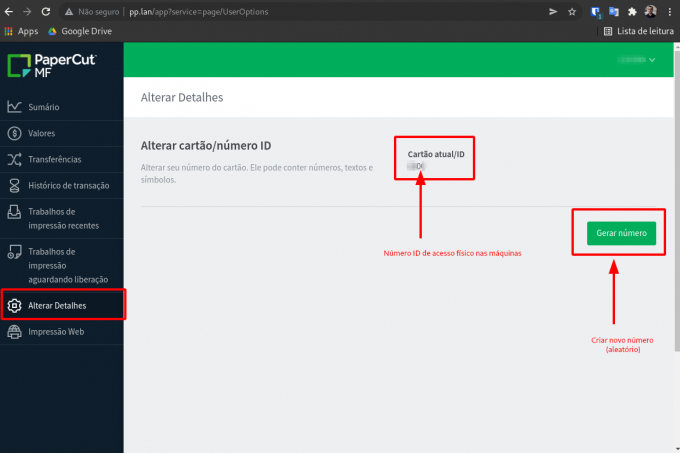Click the jobs awaiting release icon
The height and width of the screenshot is (453, 680).
click(x=14, y=252)
